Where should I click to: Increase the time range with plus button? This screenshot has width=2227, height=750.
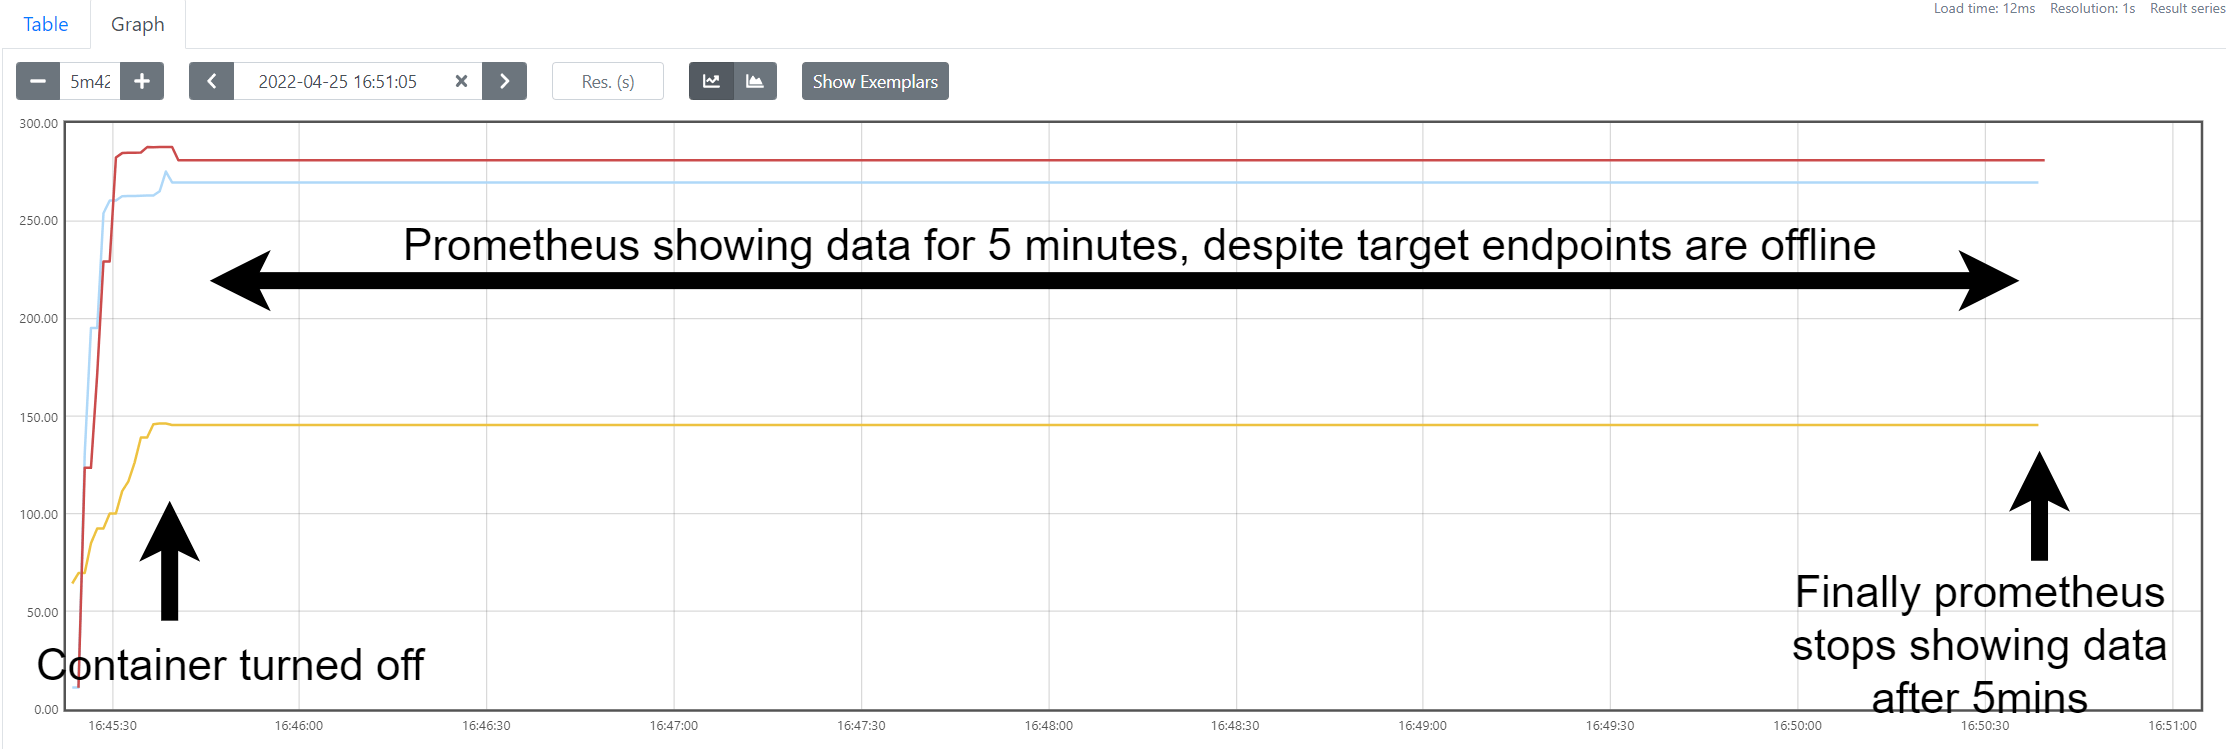tap(142, 81)
